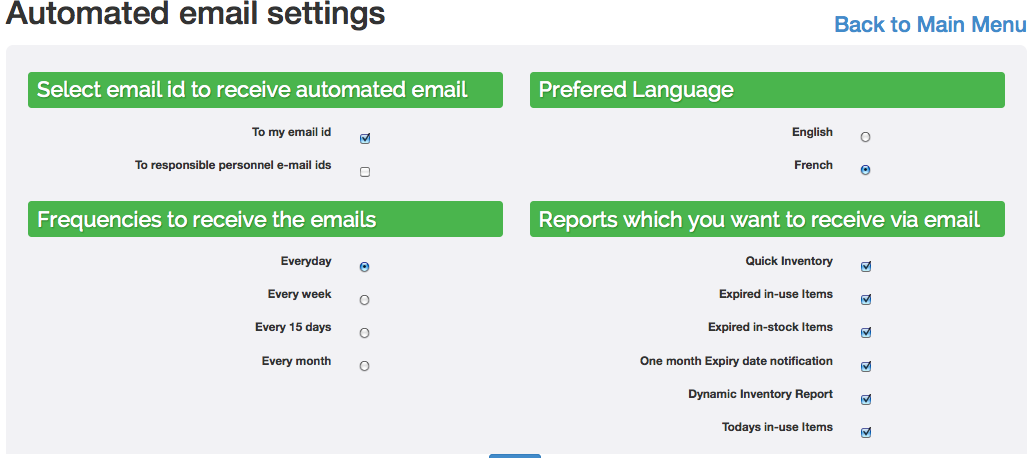Click the 'Select email id' green header
This screenshot has height=458, width=1031.
265,90
